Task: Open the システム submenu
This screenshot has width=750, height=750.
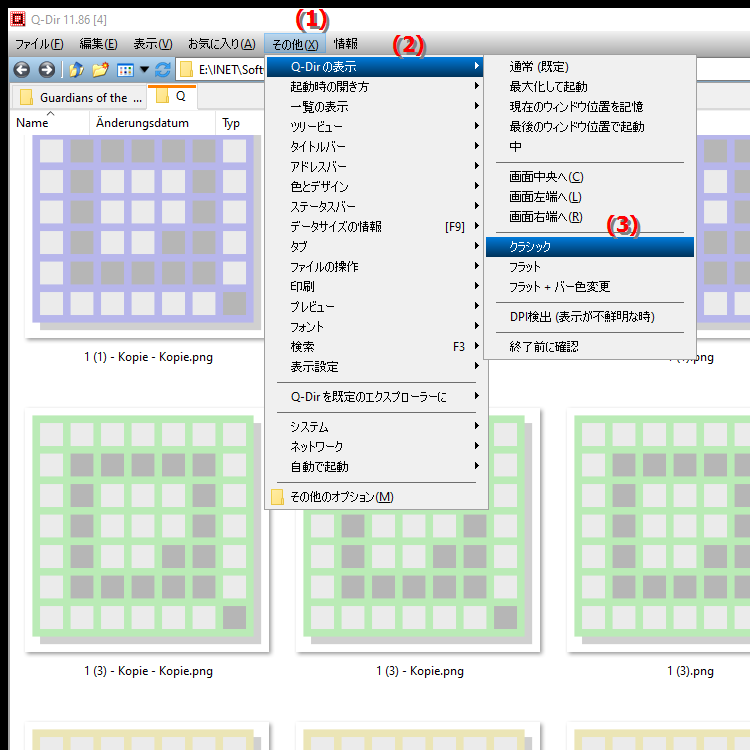Action: 375,427
